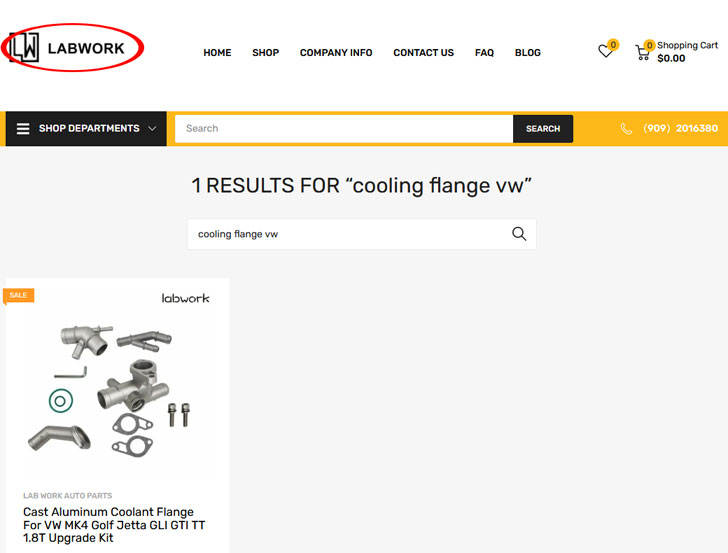The width and height of the screenshot is (728, 553).
Task: Click the phone handset icon
Action: (x=626, y=129)
